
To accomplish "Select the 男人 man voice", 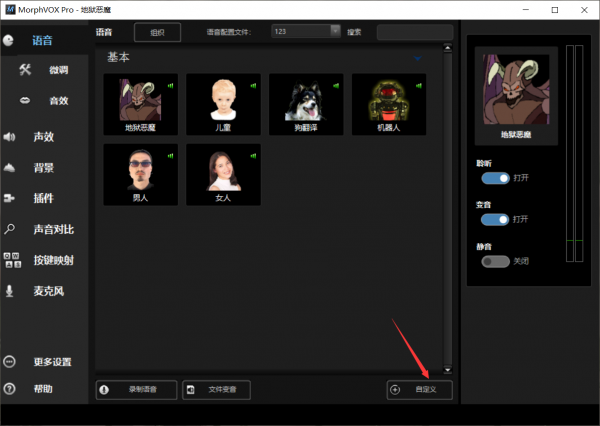I will [x=140, y=175].
